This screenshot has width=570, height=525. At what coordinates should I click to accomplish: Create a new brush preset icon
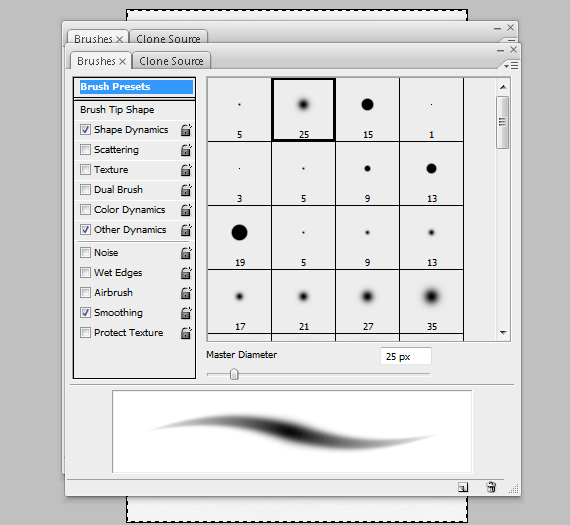point(463,487)
